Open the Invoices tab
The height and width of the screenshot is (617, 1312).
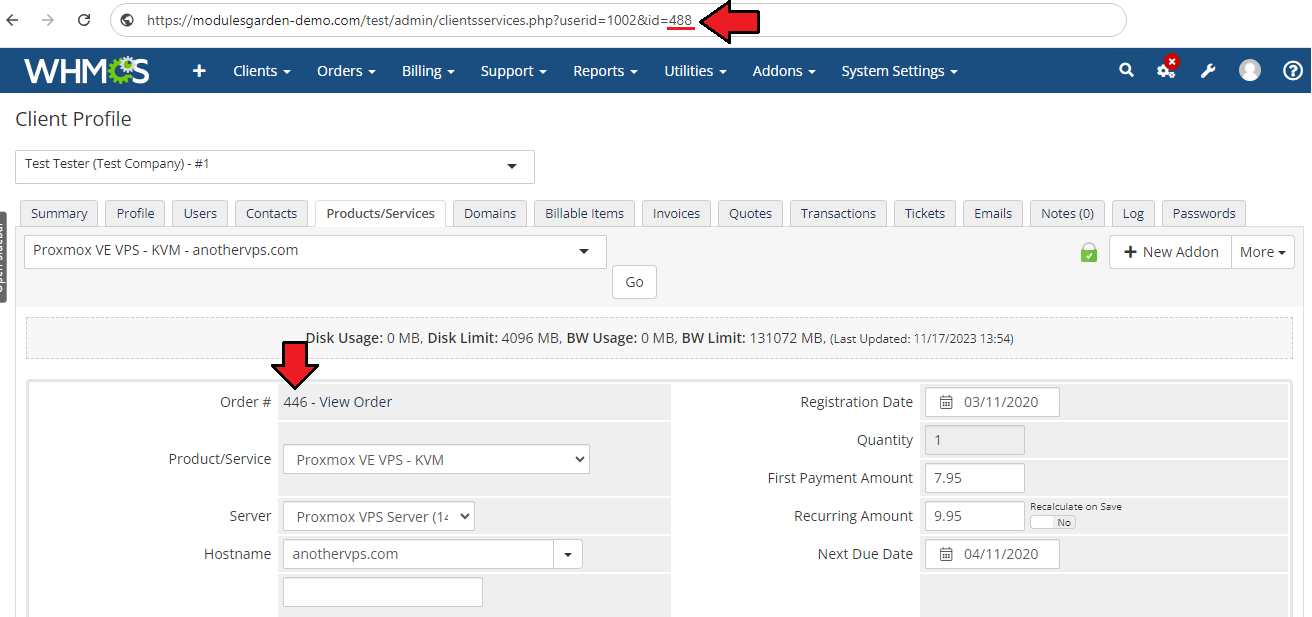[x=676, y=213]
